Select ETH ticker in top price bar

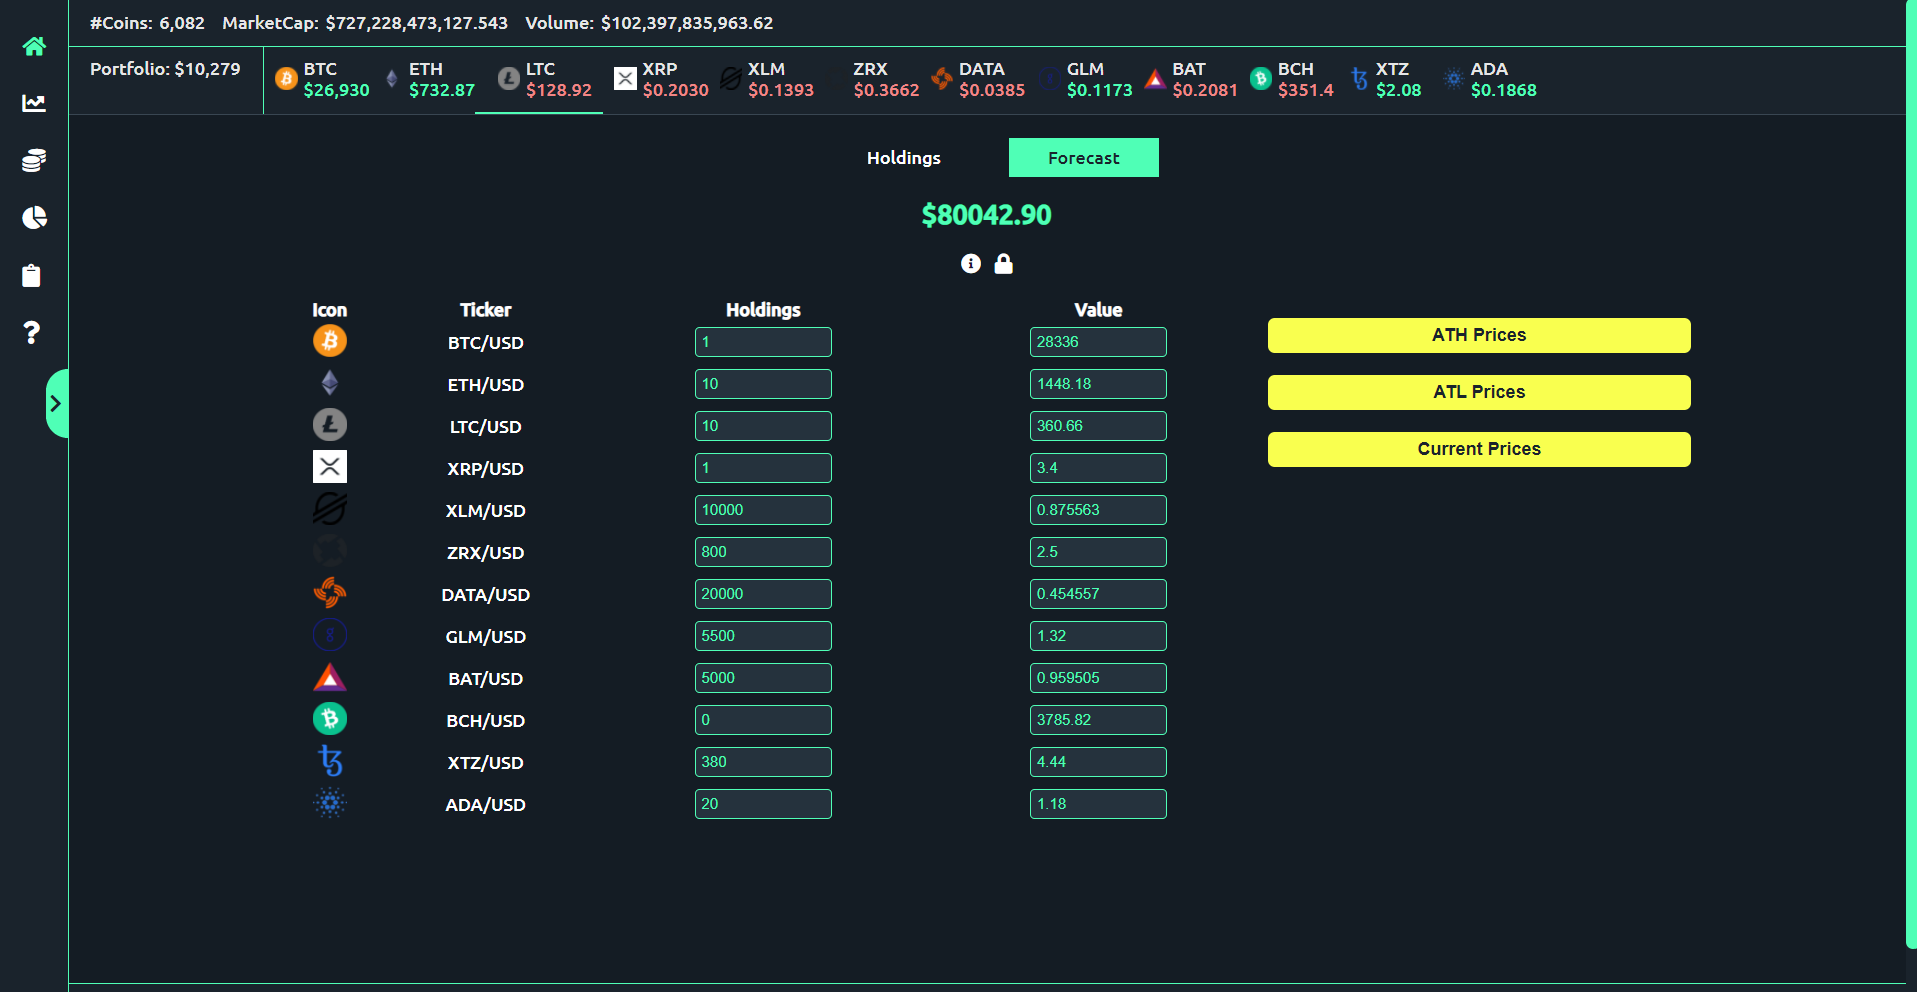coord(430,80)
